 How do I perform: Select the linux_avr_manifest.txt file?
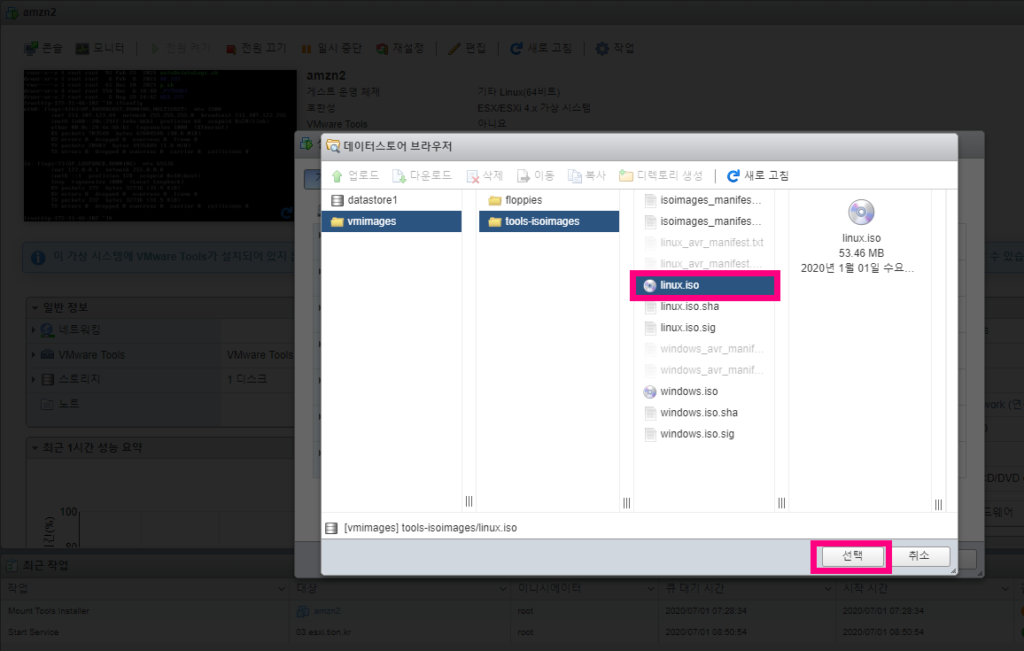click(x=705, y=242)
